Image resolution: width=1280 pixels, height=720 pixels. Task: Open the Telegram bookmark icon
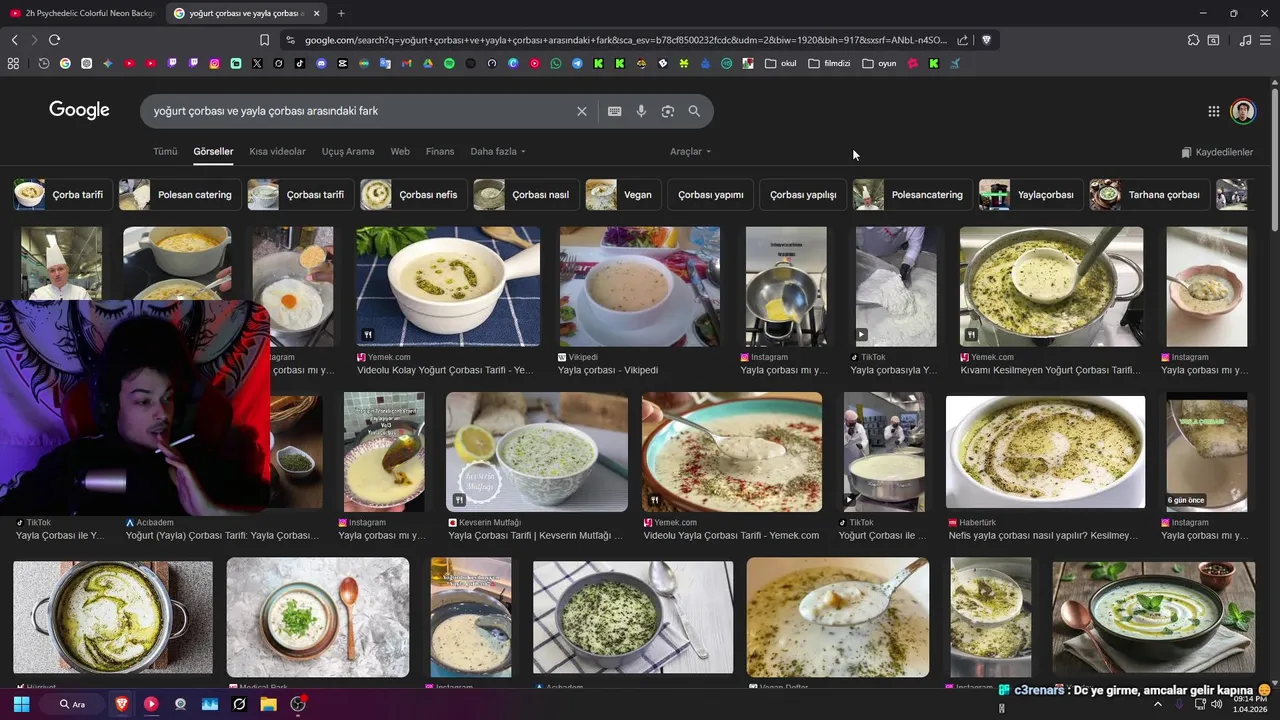(577, 63)
